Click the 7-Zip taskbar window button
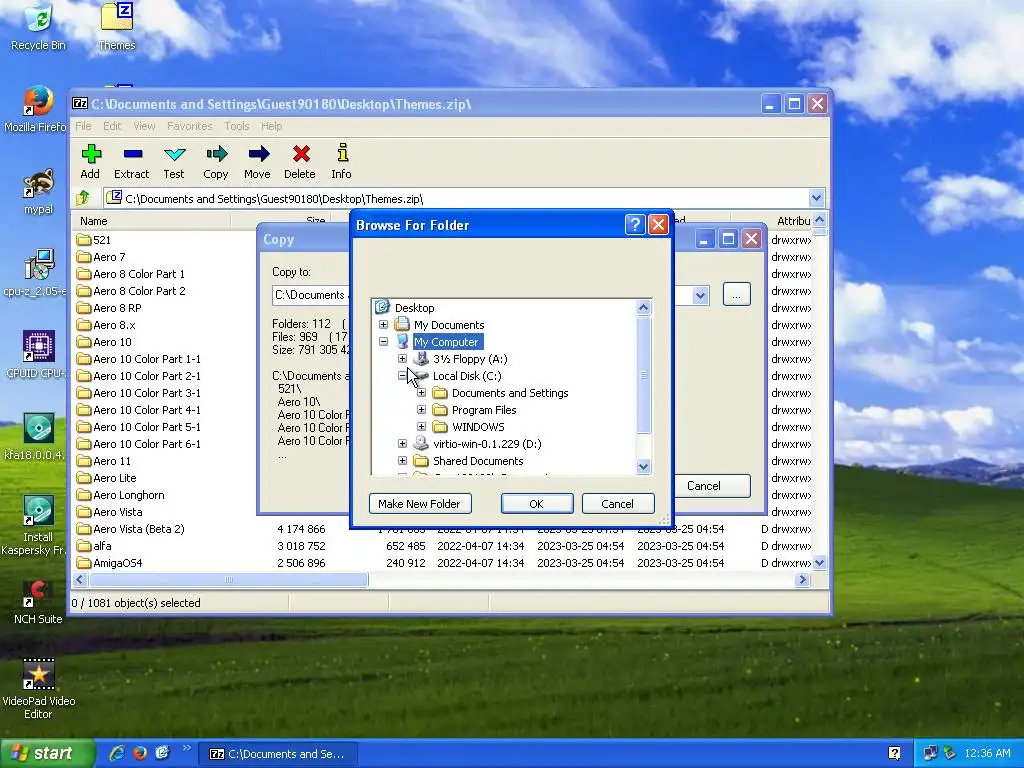 [x=277, y=754]
